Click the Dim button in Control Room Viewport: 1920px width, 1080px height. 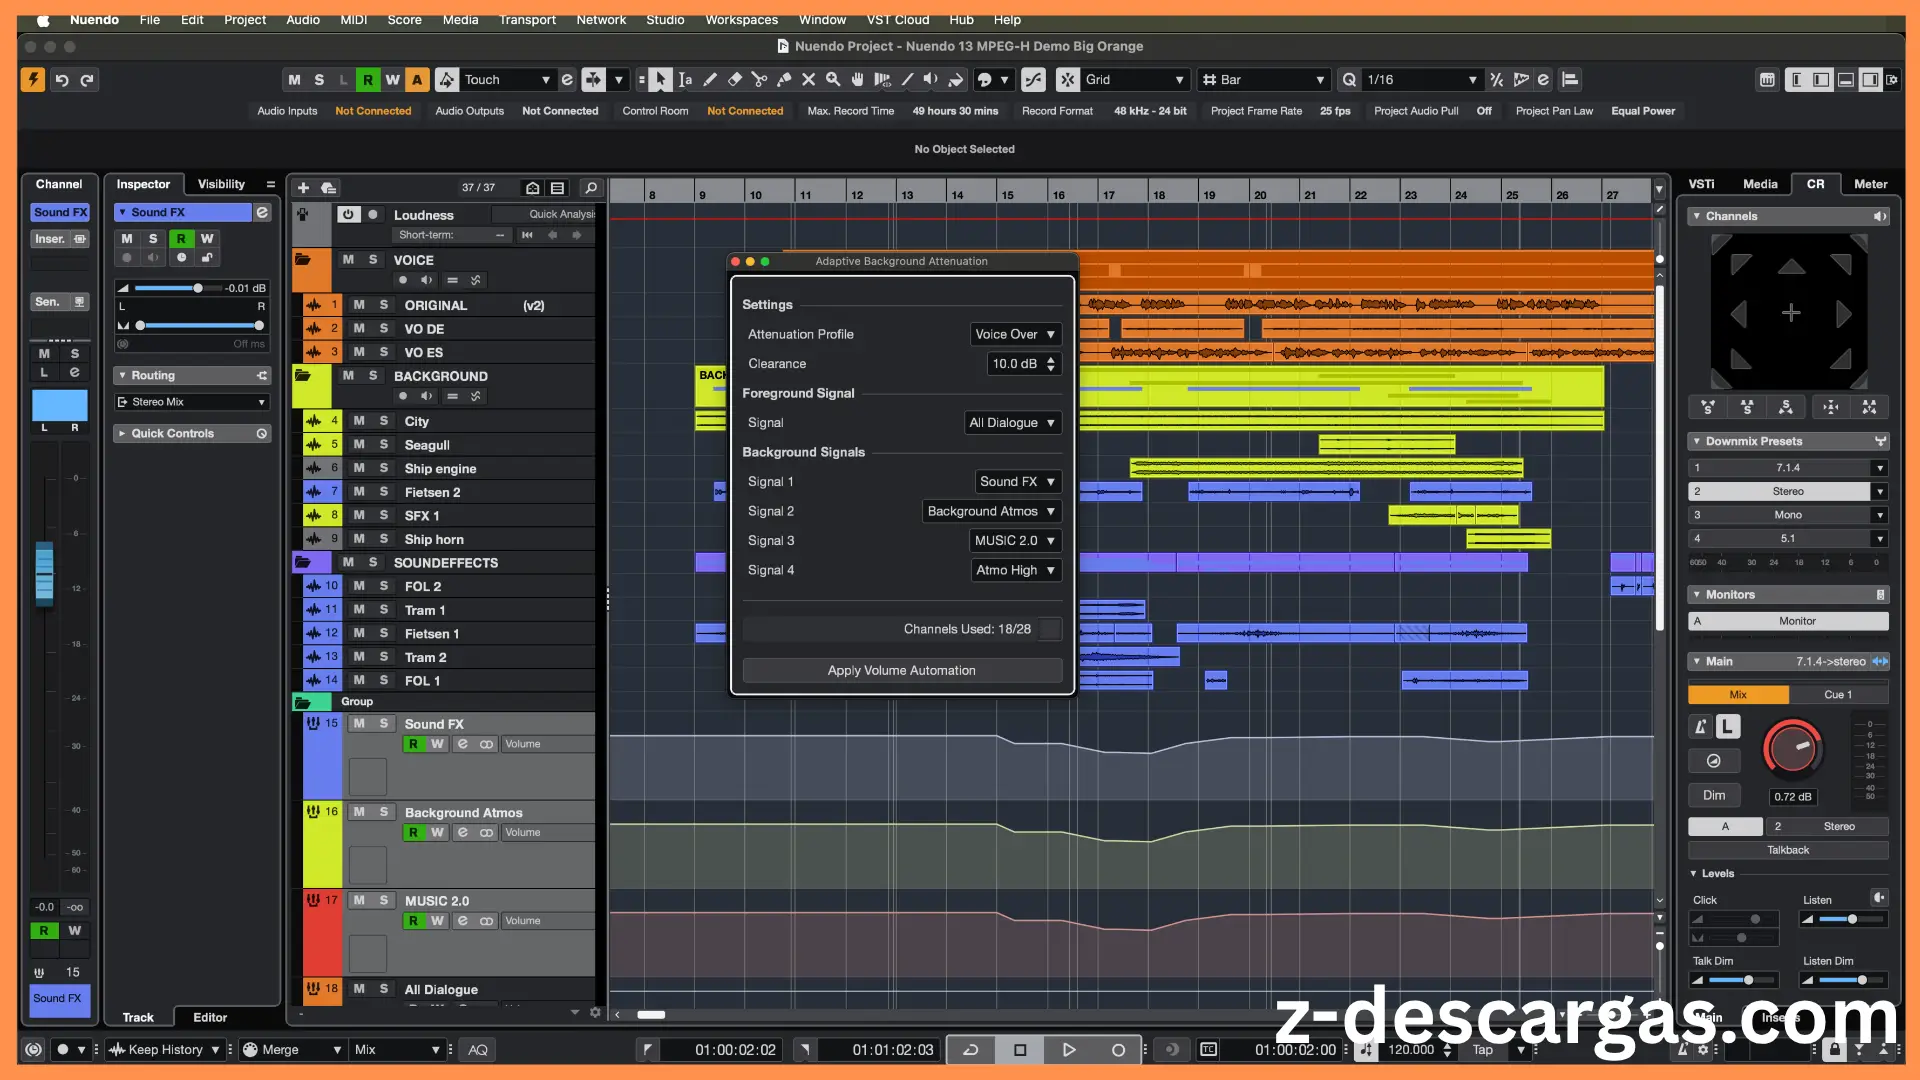click(1714, 795)
